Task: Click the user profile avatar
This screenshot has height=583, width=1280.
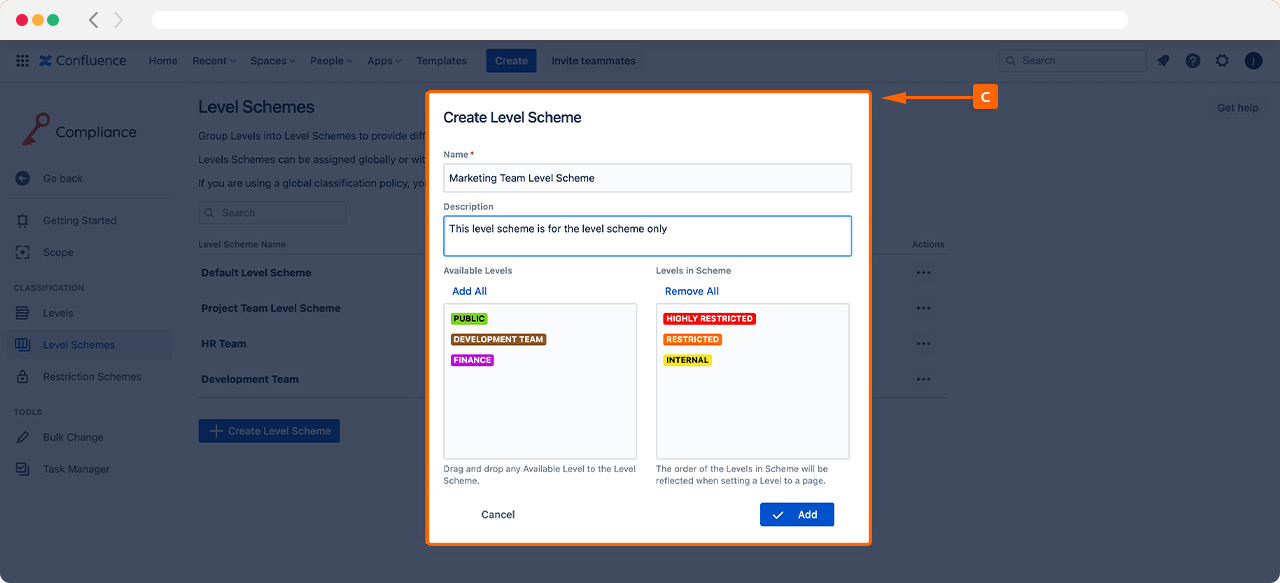Action: 1253,61
